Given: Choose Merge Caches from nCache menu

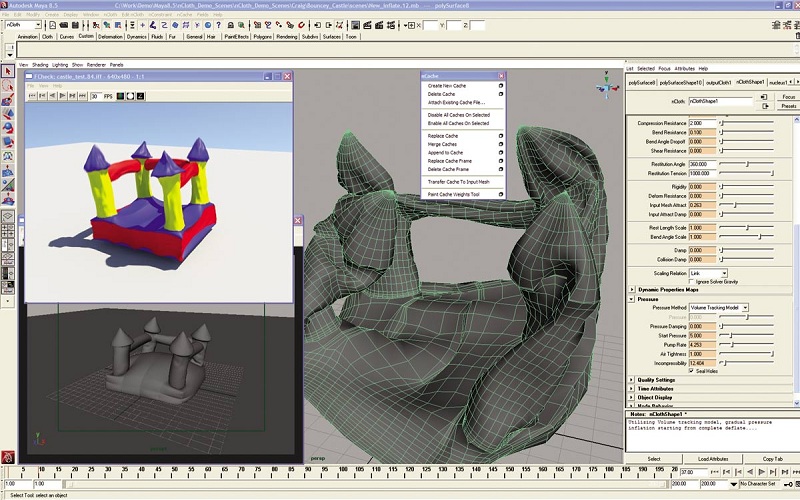Looking at the screenshot, I should coord(443,144).
